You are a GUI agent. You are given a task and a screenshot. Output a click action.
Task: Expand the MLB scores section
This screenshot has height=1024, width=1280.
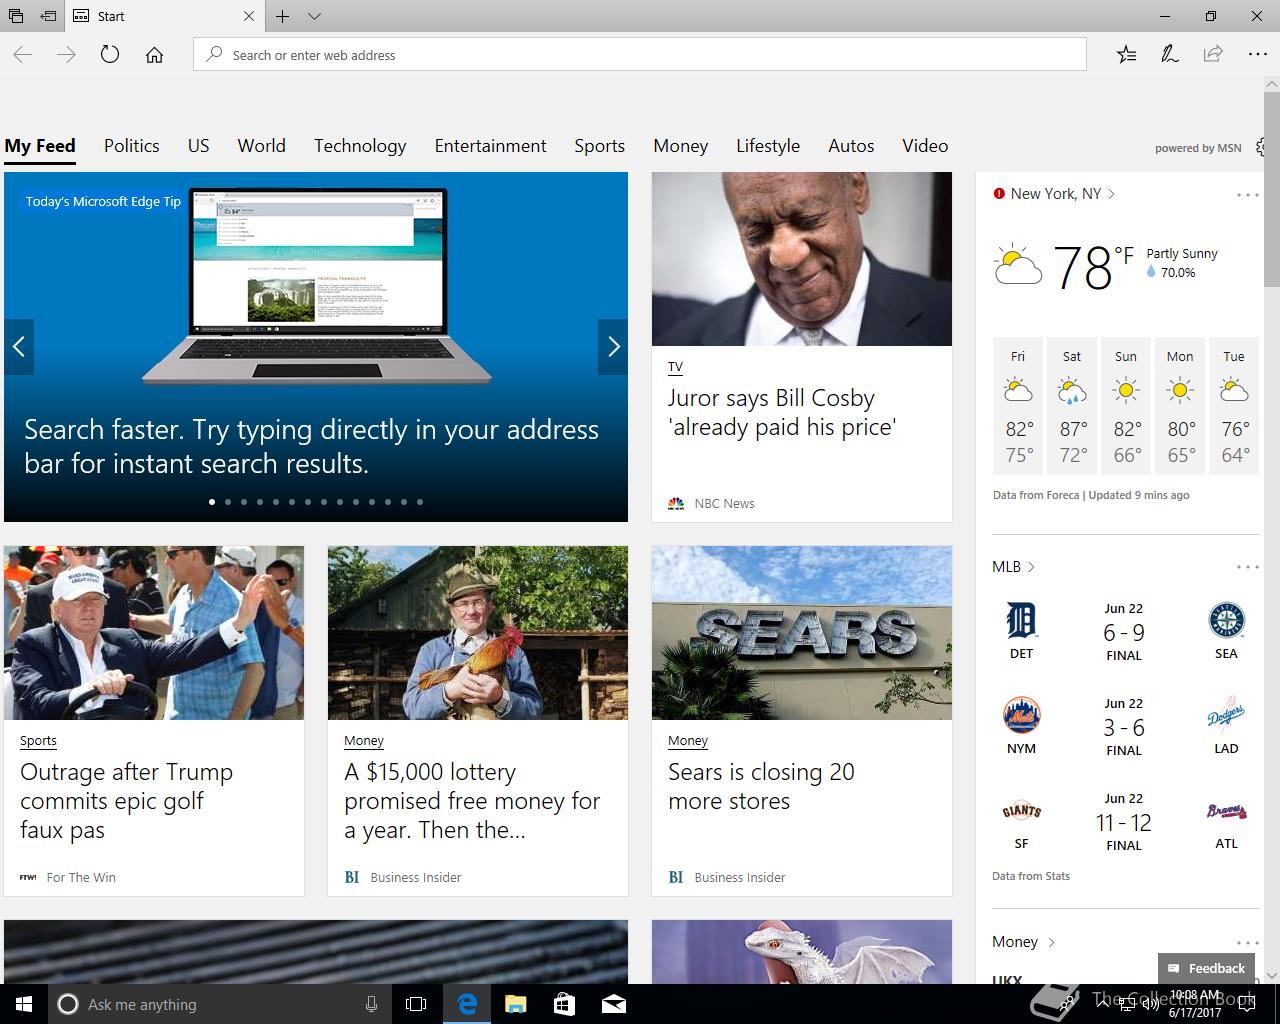pyautogui.click(x=1013, y=567)
